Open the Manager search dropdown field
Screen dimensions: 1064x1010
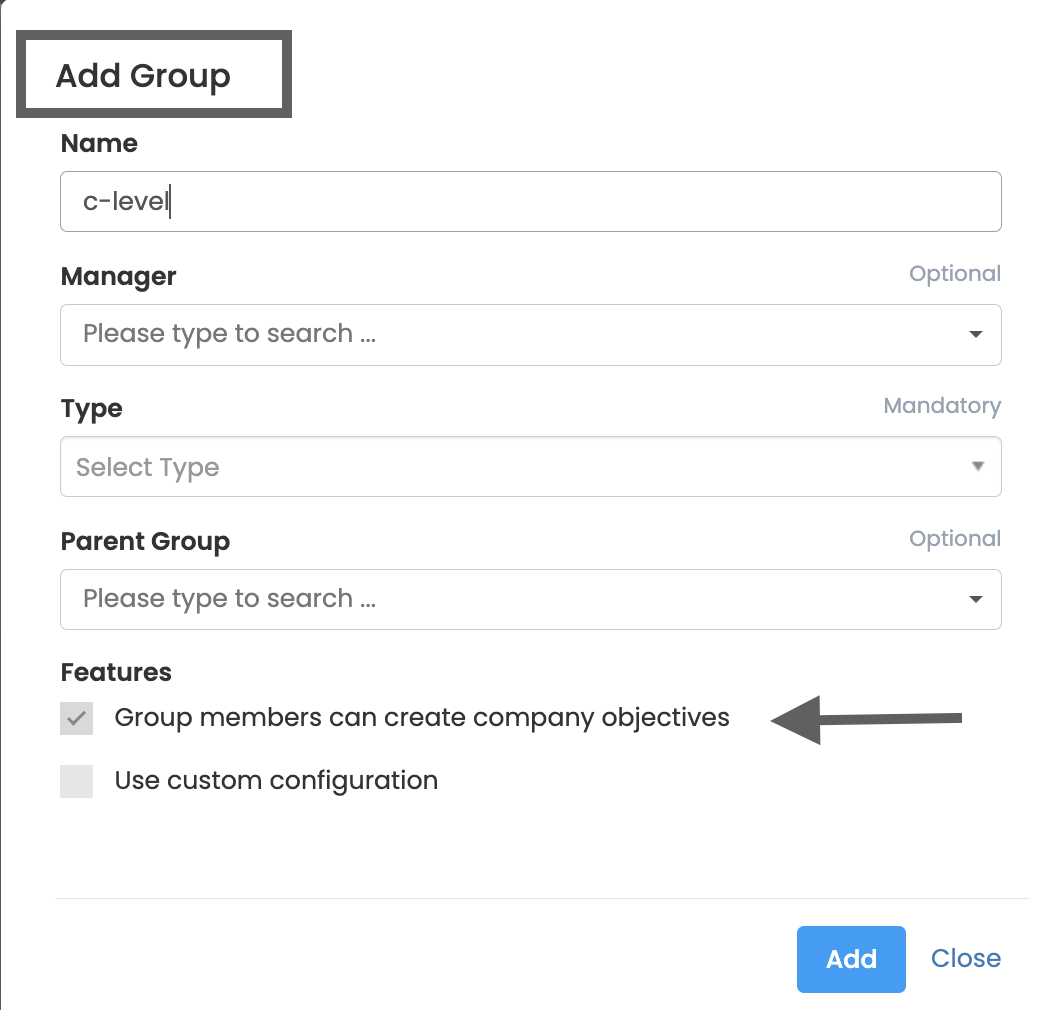click(510, 334)
